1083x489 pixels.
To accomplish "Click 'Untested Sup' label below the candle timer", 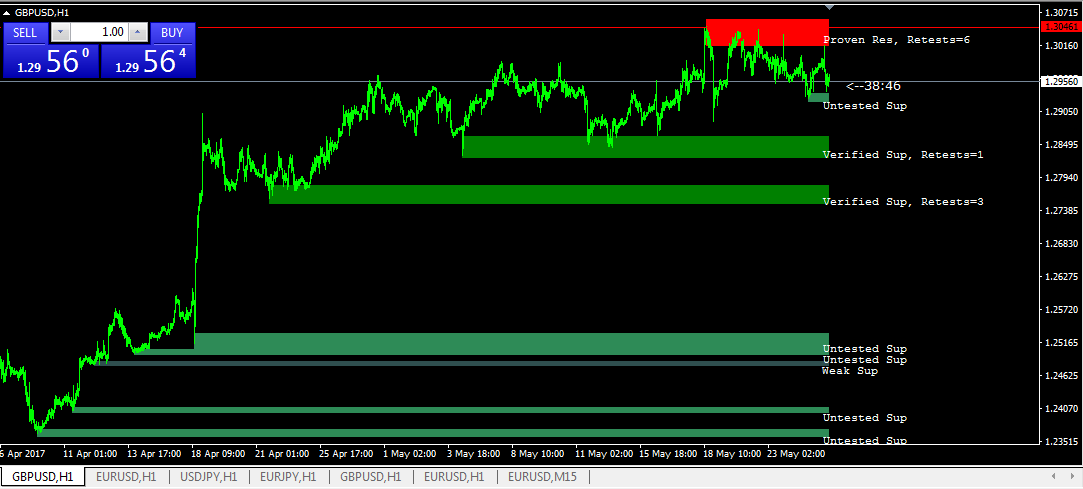I will click(x=865, y=106).
